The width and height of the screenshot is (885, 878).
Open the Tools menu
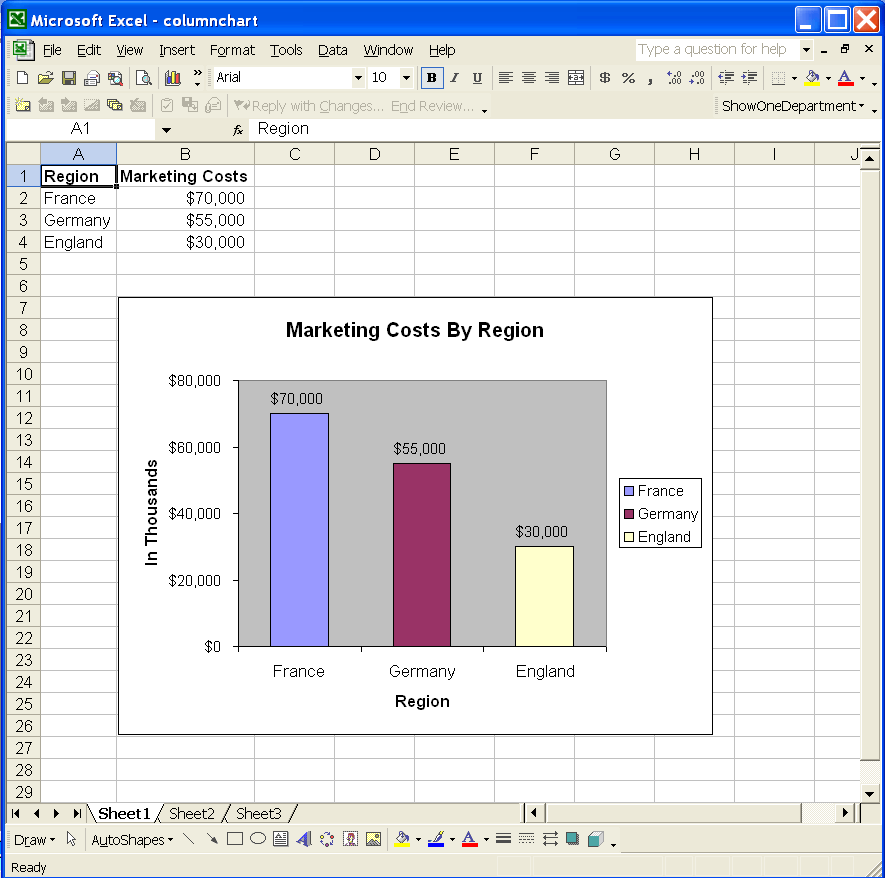pos(286,50)
